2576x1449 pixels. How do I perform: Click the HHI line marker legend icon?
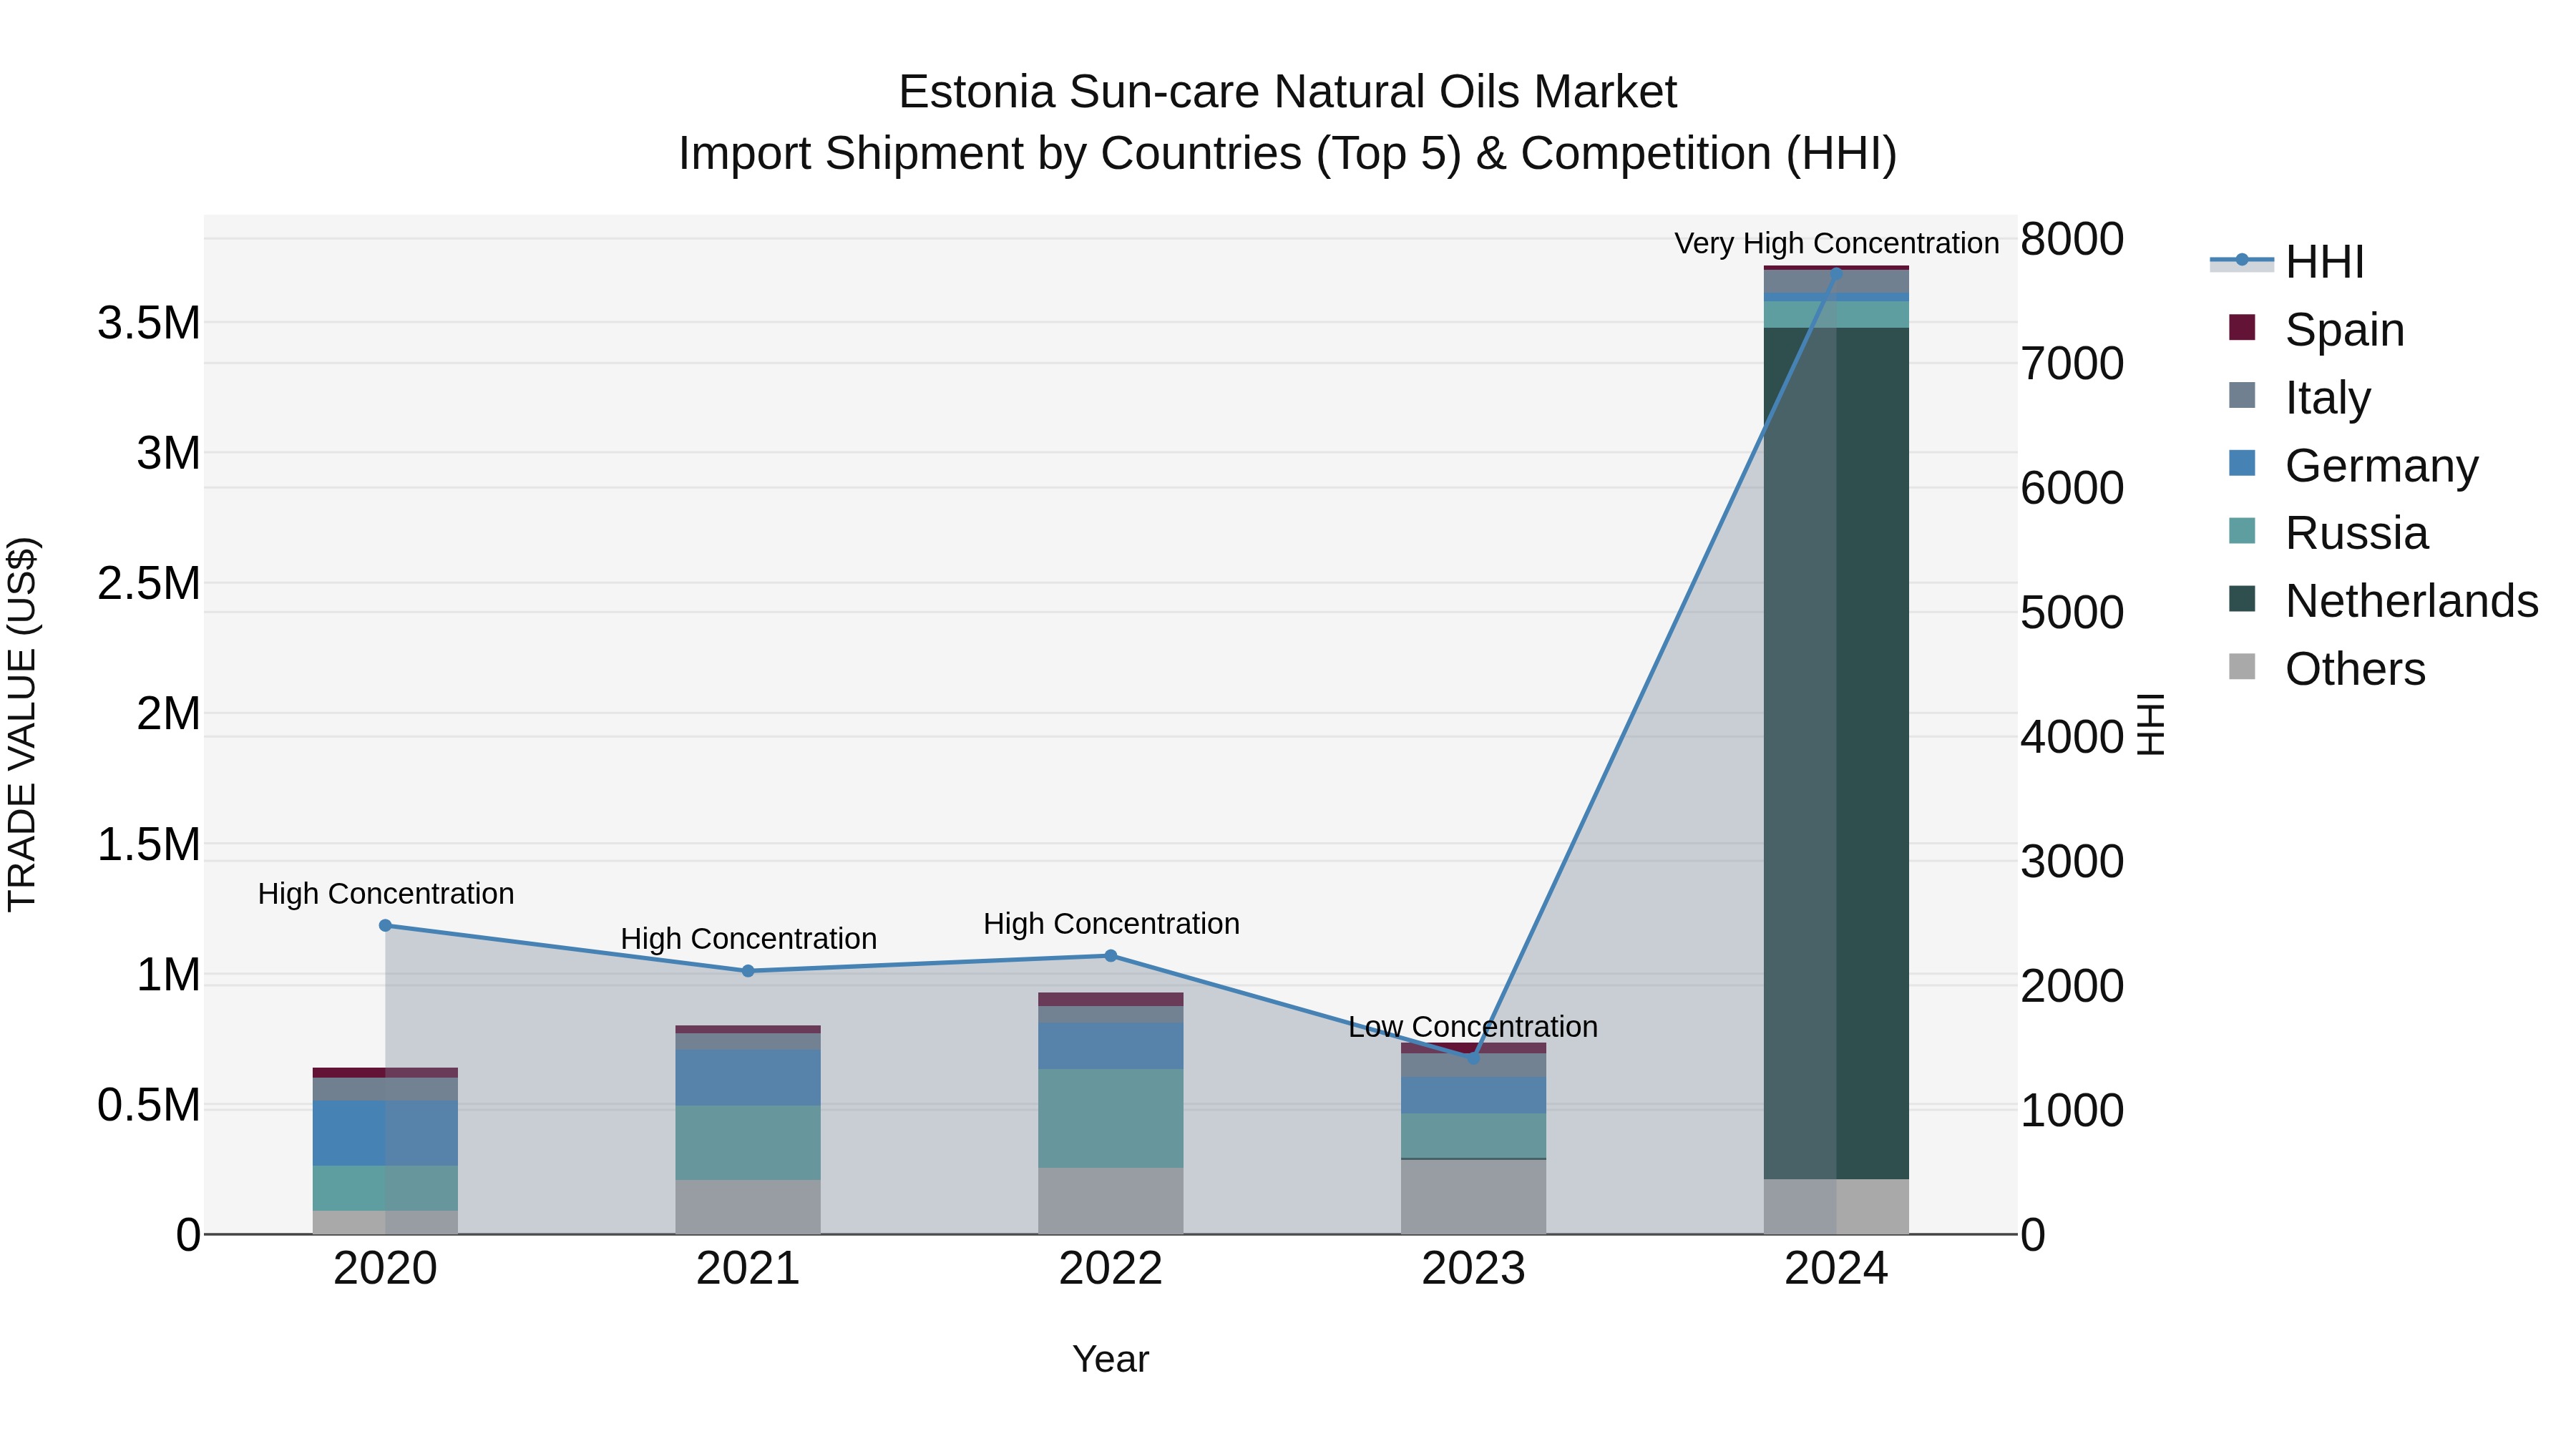pyautogui.click(x=2242, y=260)
